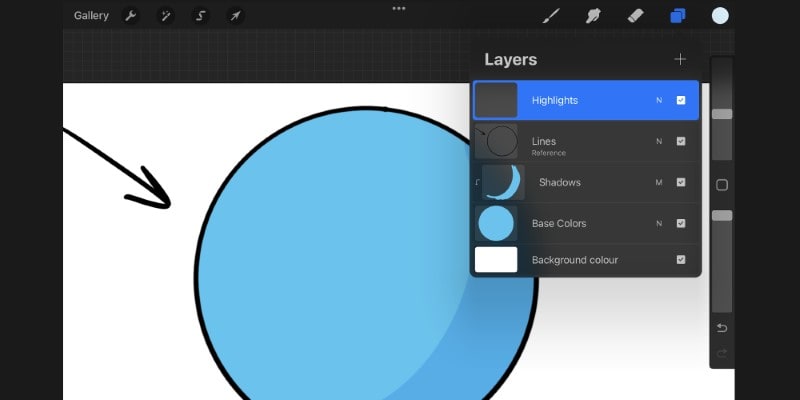Image resolution: width=800 pixels, height=400 pixels.
Task: Open the Background colour layer
Action: click(586, 260)
